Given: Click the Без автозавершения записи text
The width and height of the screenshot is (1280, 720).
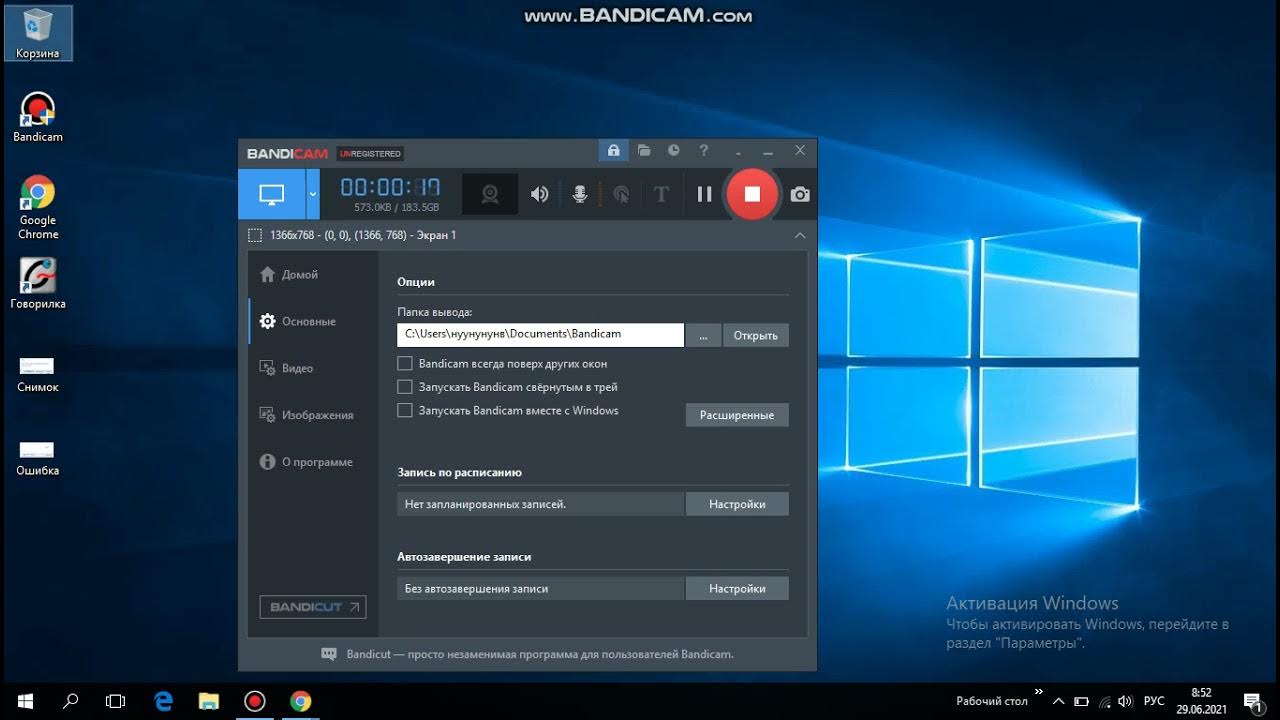Looking at the screenshot, I should click(476, 589).
